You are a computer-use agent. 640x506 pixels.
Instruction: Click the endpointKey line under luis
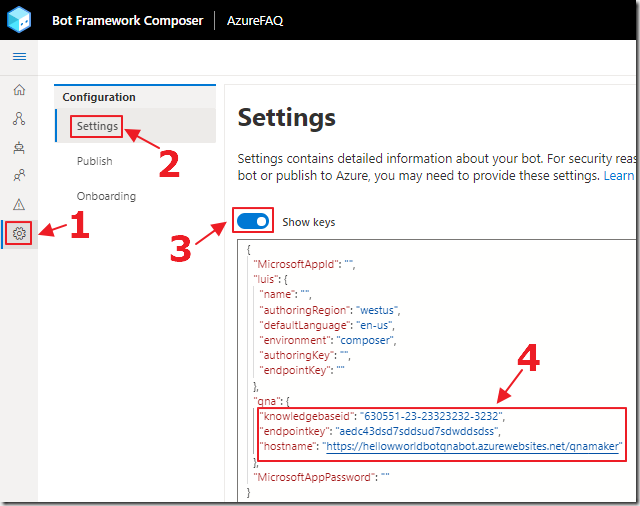302,371
